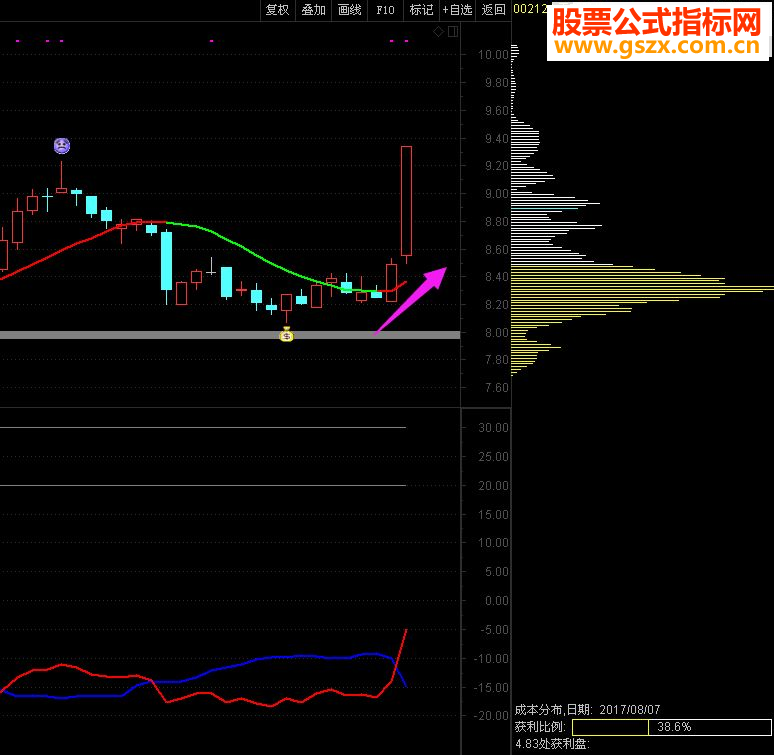Click the 获利比例 label

point(540,727)
